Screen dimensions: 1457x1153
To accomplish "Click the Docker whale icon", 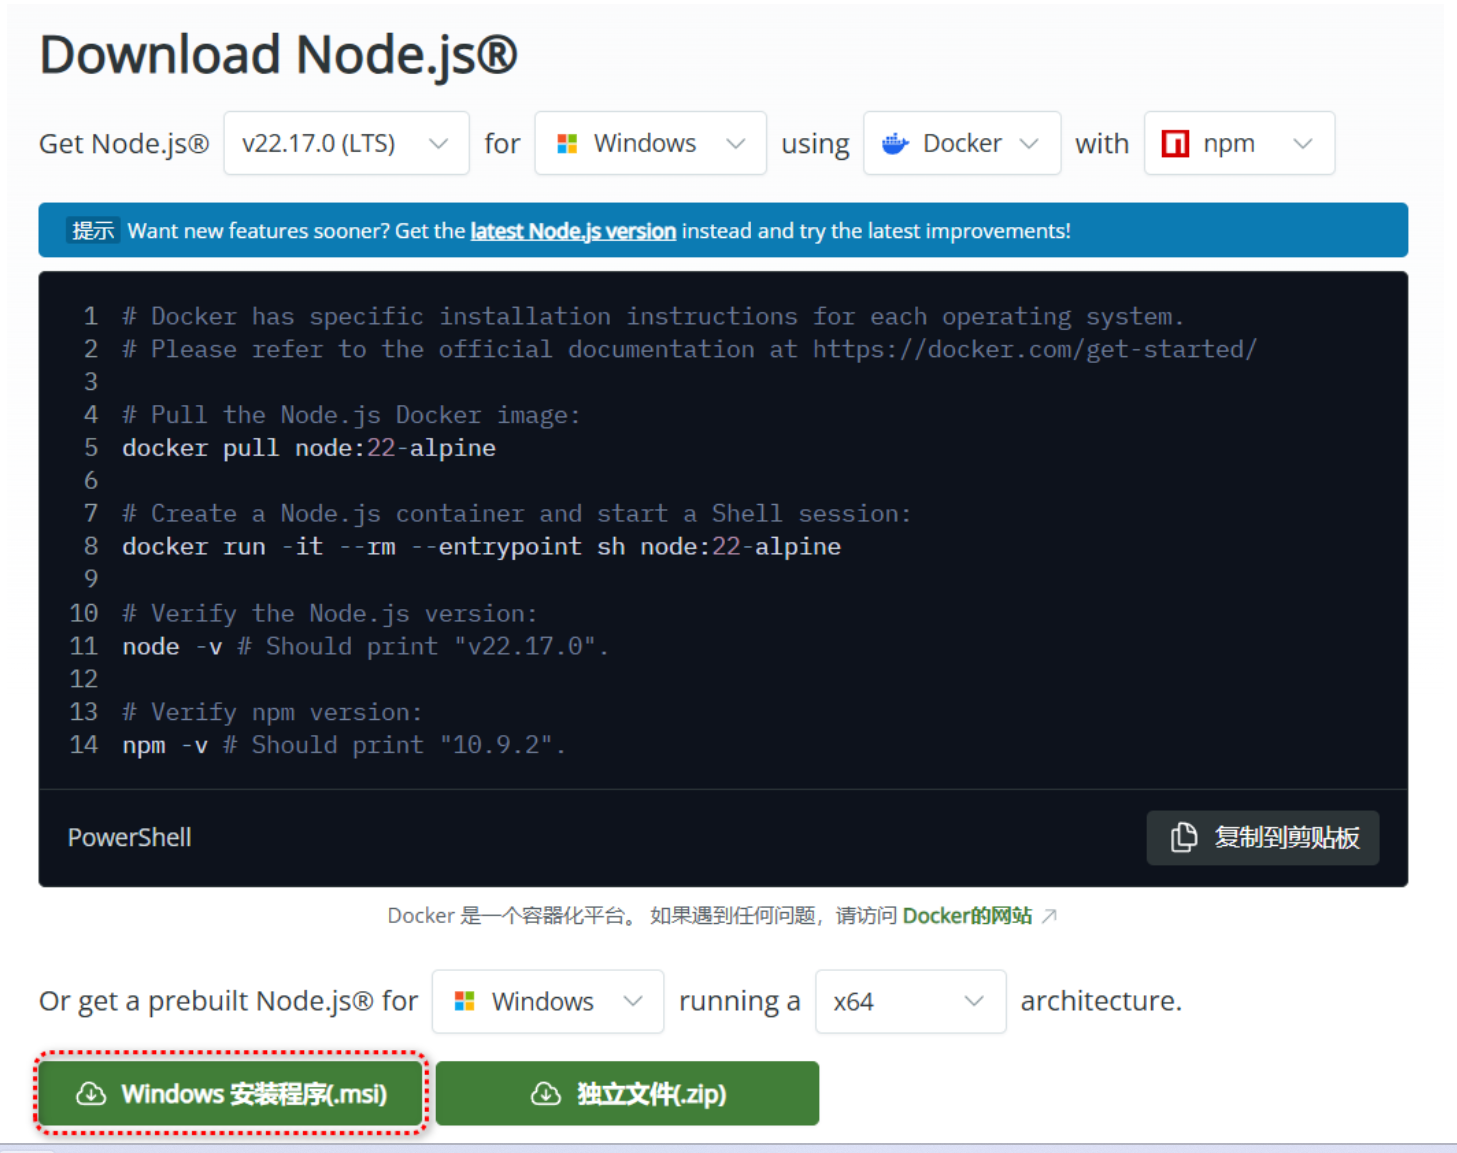I will (895, 144).
